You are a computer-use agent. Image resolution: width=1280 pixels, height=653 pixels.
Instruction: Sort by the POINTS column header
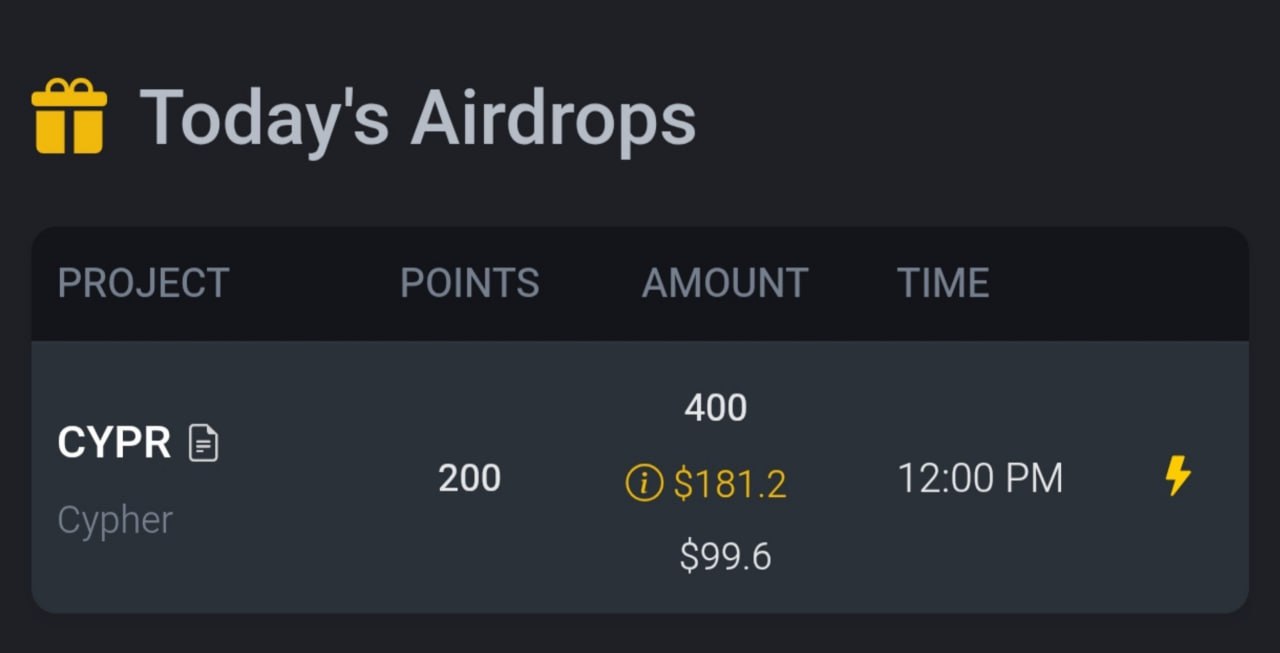(x=469, y=283)
